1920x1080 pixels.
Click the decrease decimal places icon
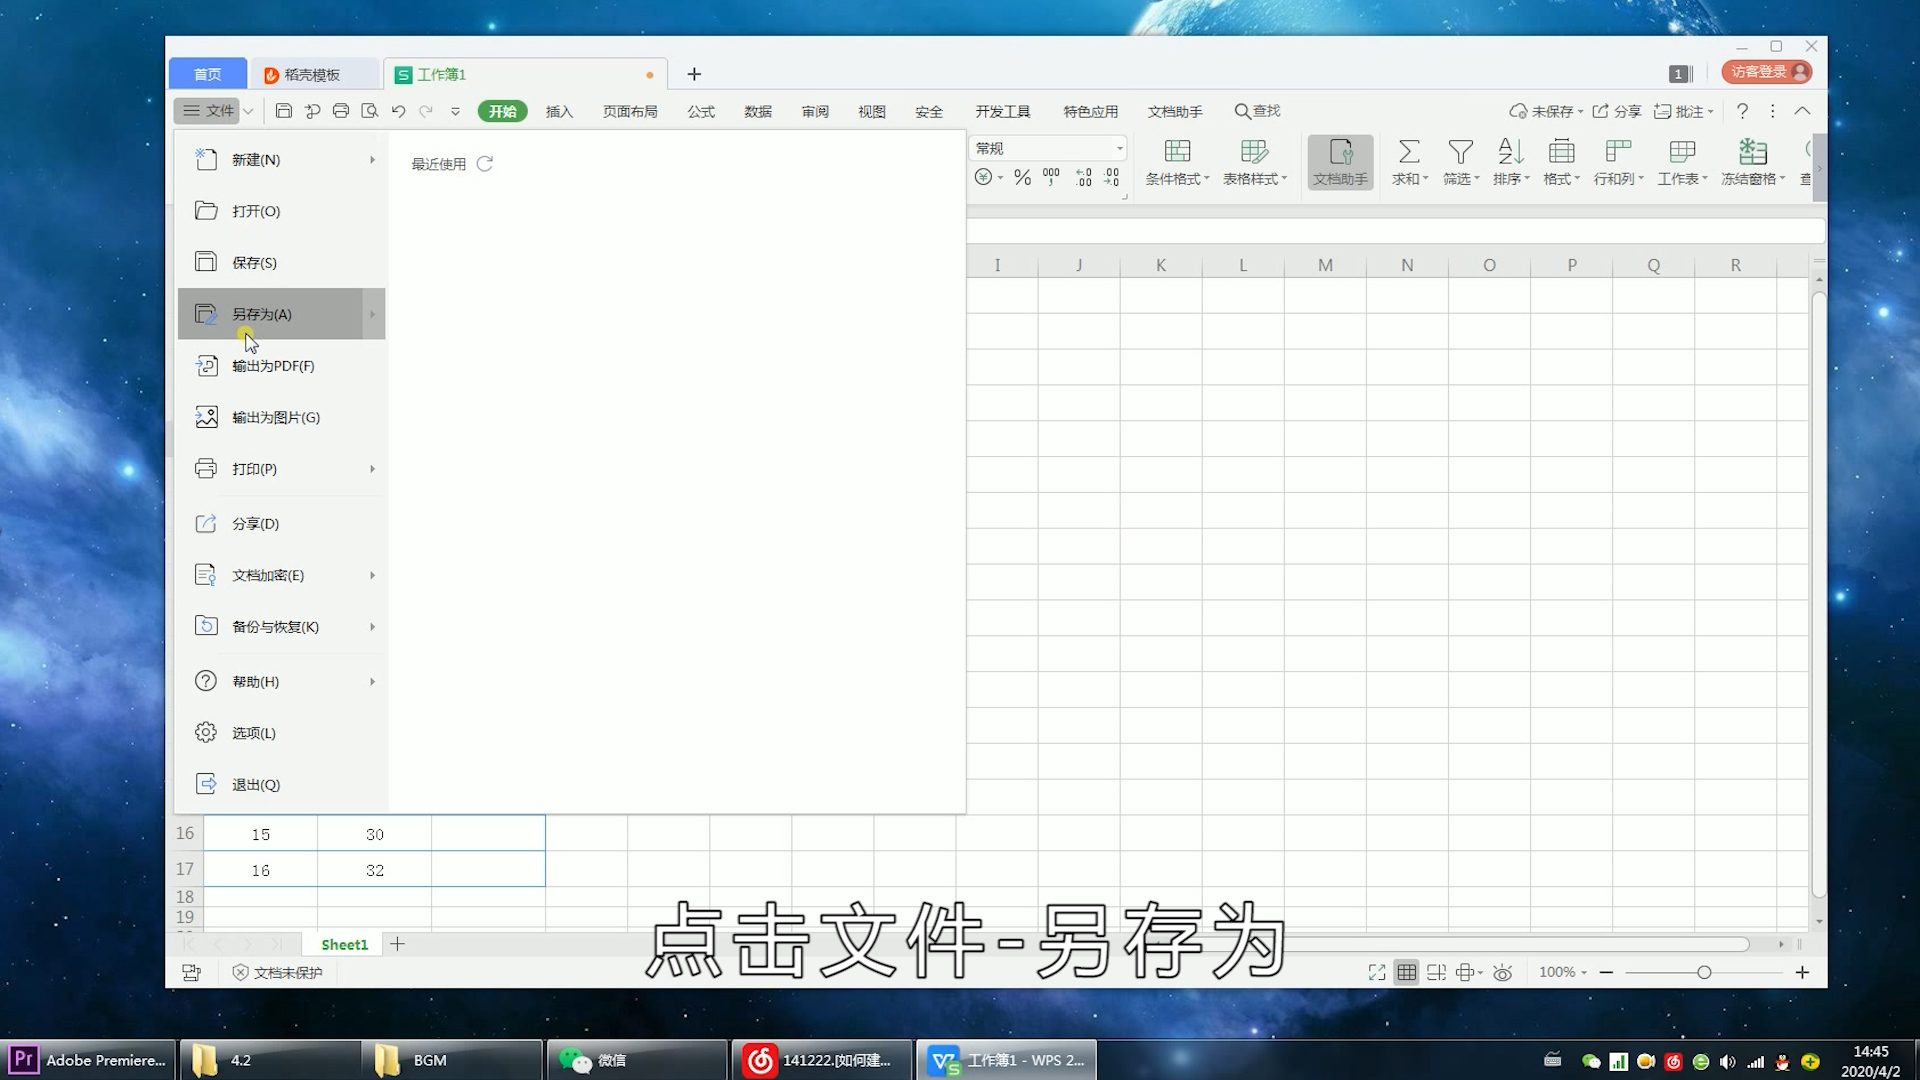click(x=1112, y=177)
